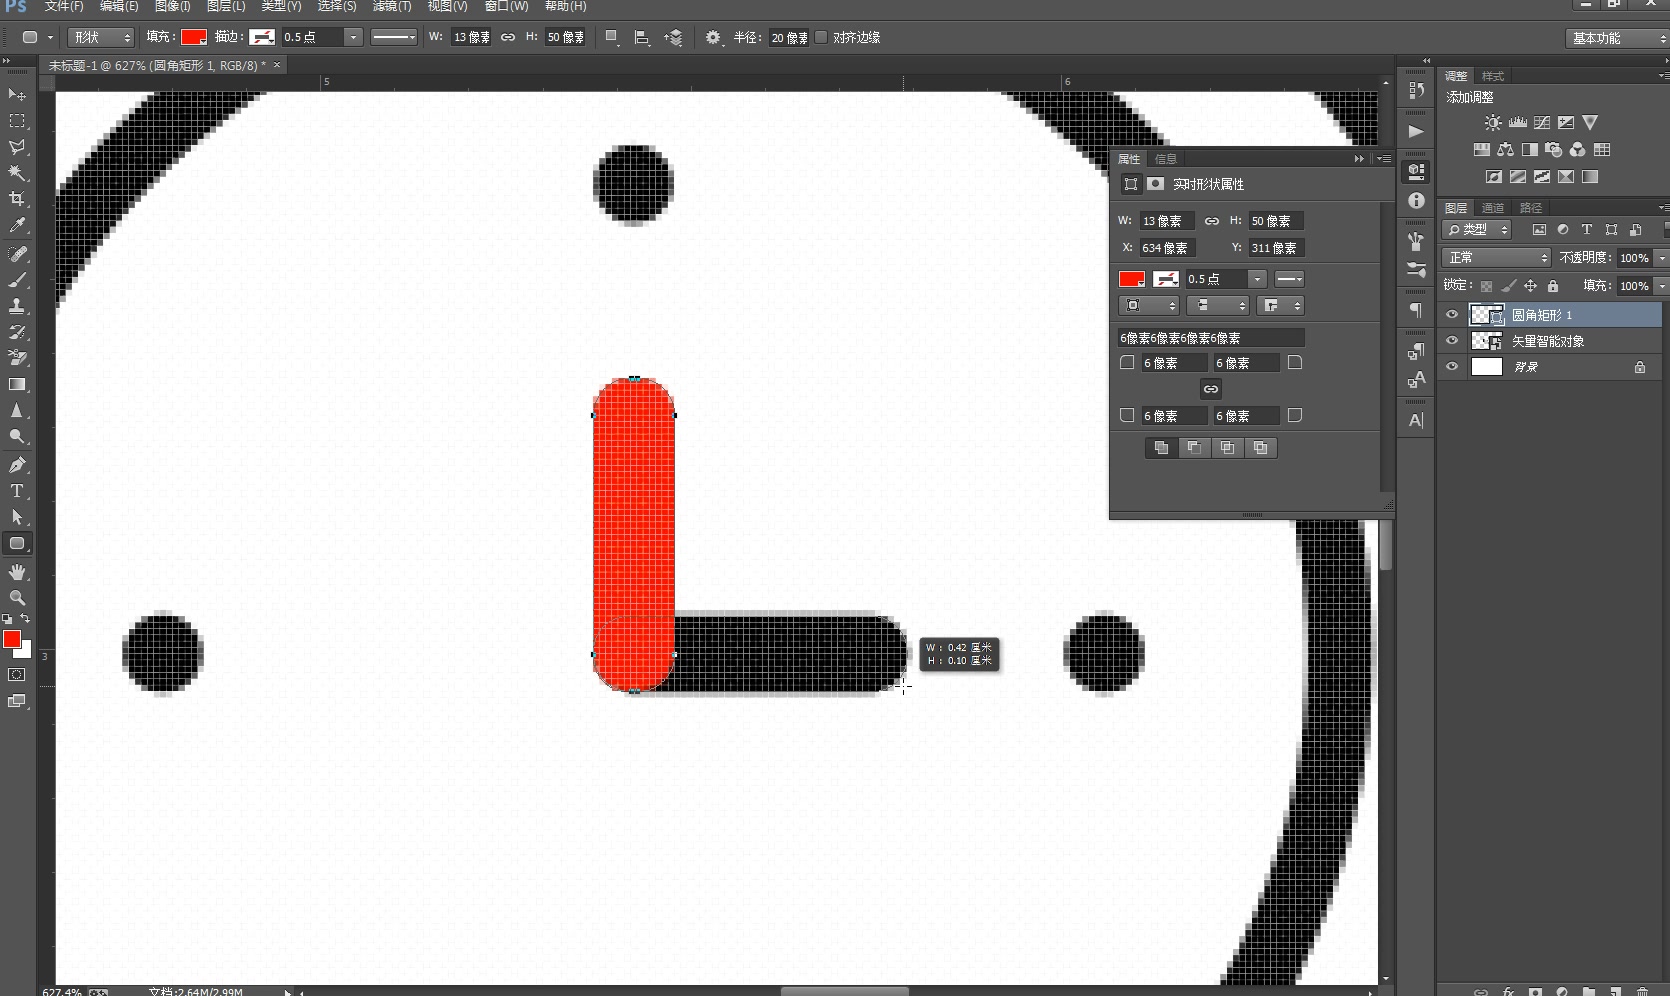The height and width of the screenshot is (996, 1670).
Task: Select the Rounded Rectangle shape tool
Action: click(17, 544)
